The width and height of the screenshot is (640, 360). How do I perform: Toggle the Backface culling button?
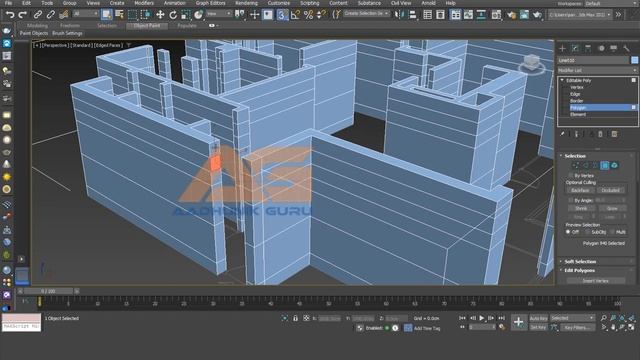tap(580, 190)
